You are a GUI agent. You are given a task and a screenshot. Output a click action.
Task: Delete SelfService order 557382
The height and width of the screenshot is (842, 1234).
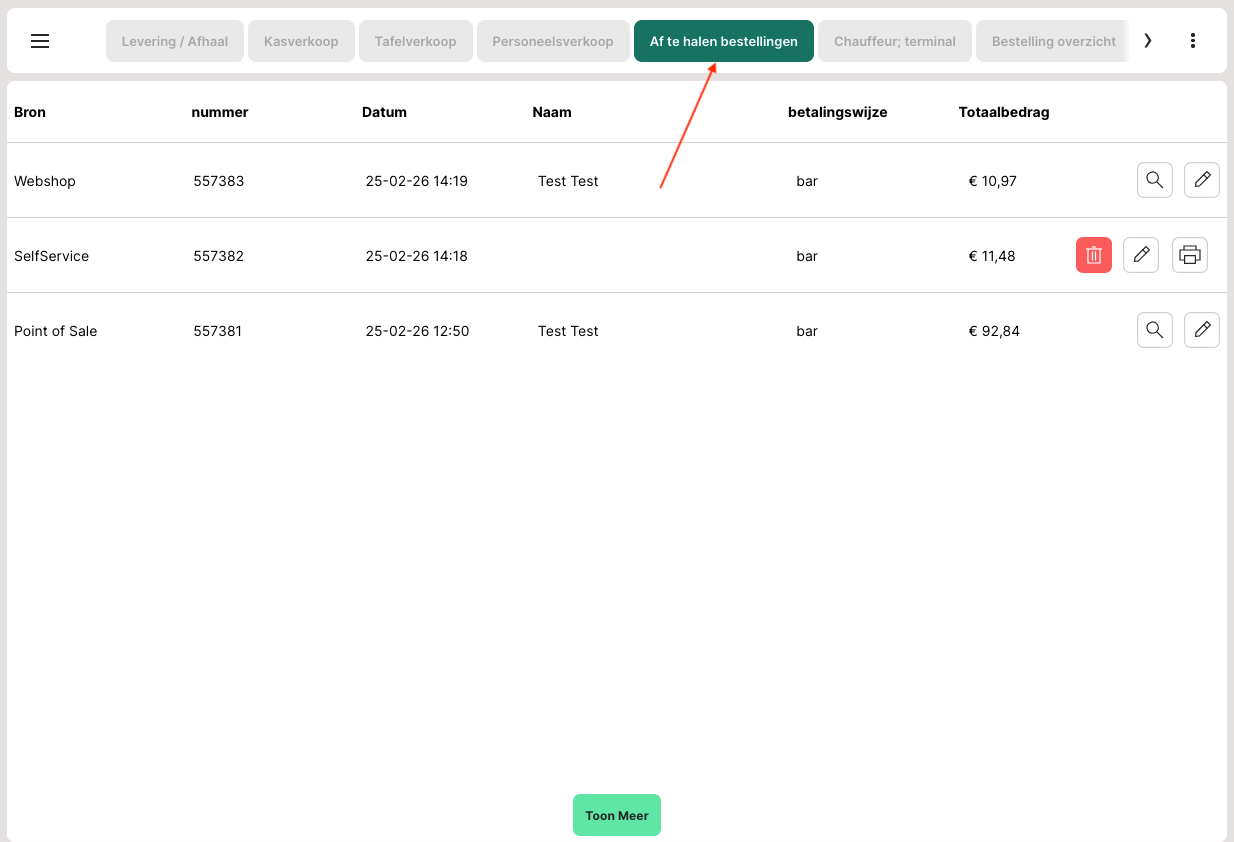(1093, 255)
